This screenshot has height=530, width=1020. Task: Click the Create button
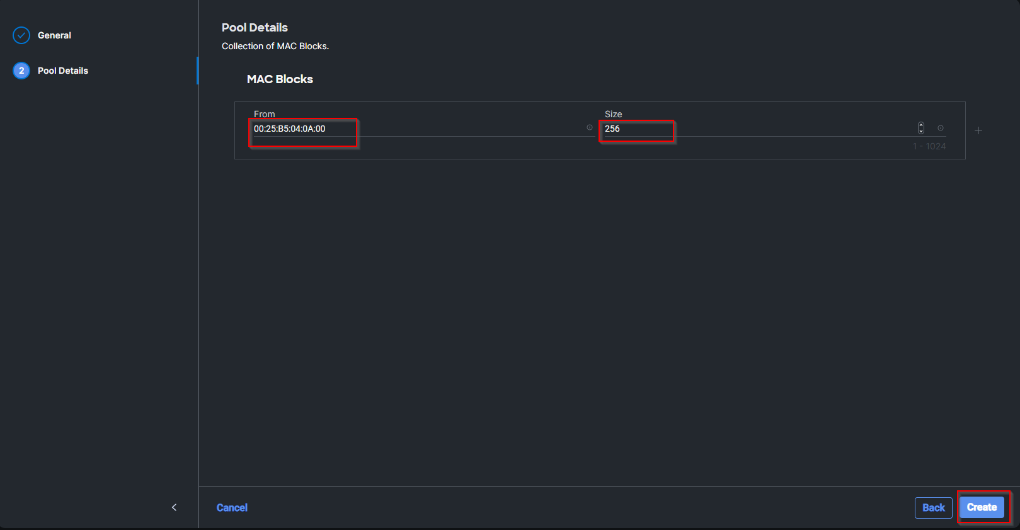(981, 508)
